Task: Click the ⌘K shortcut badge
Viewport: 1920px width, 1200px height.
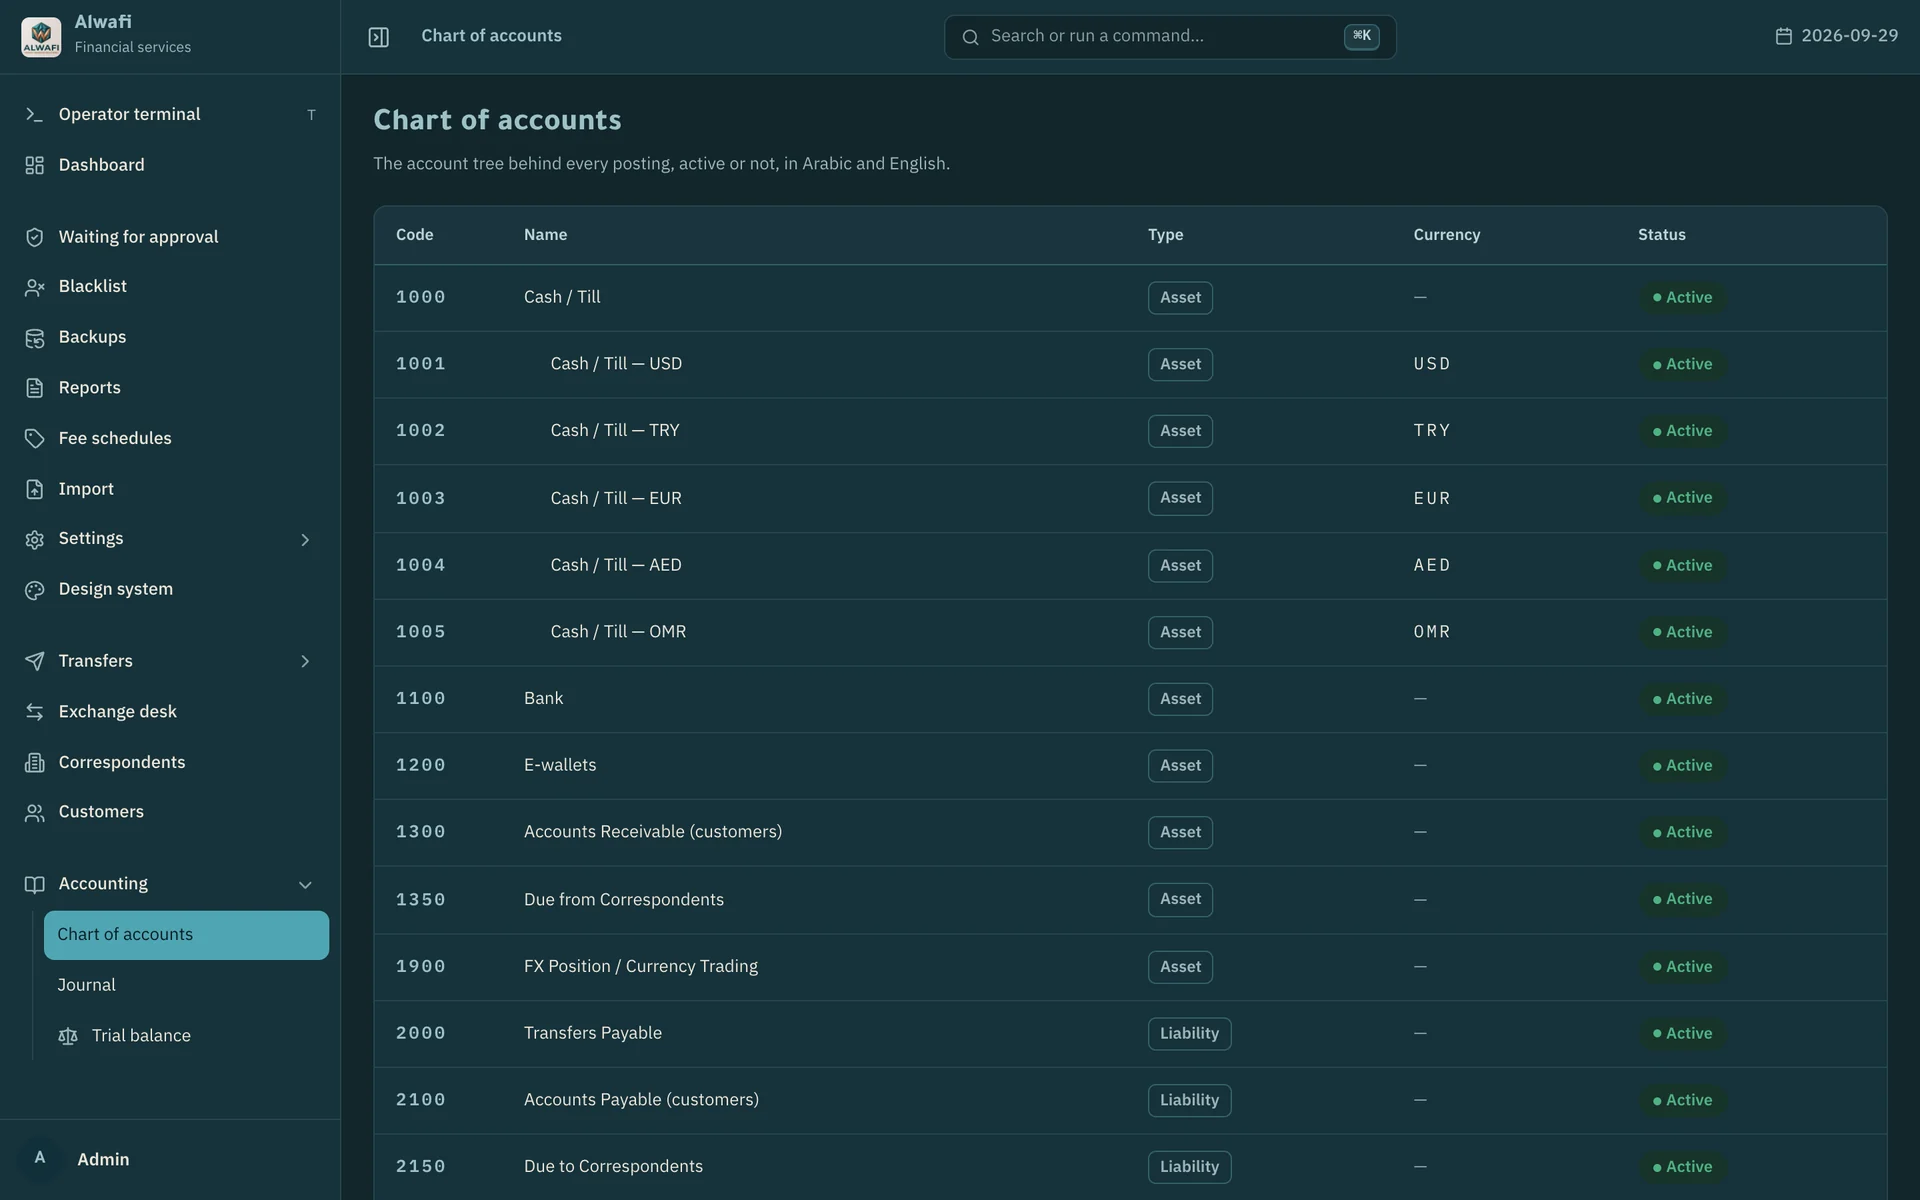Action: [x=1361, y=36]
